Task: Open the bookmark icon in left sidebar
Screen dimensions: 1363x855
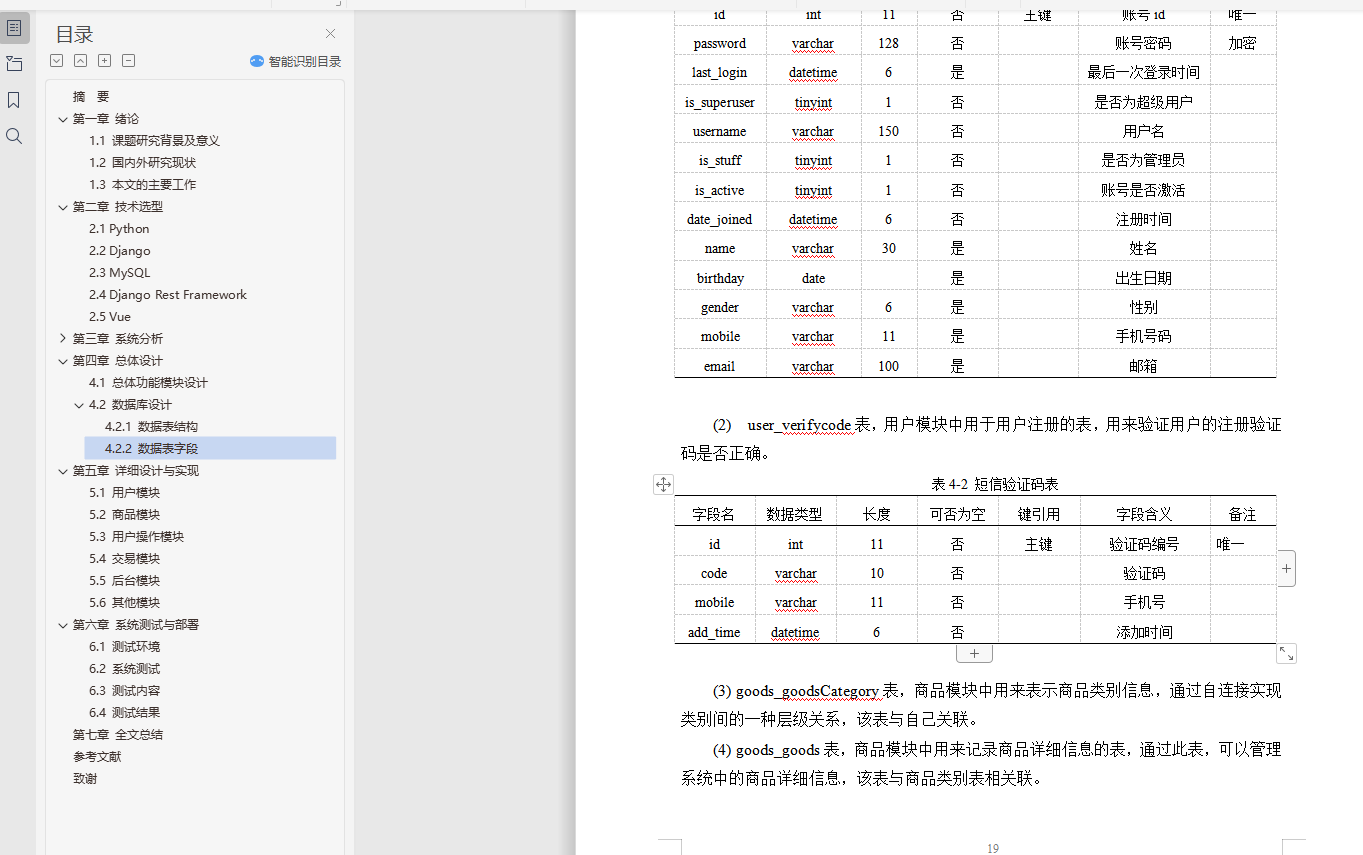Action: pos(14,100)
